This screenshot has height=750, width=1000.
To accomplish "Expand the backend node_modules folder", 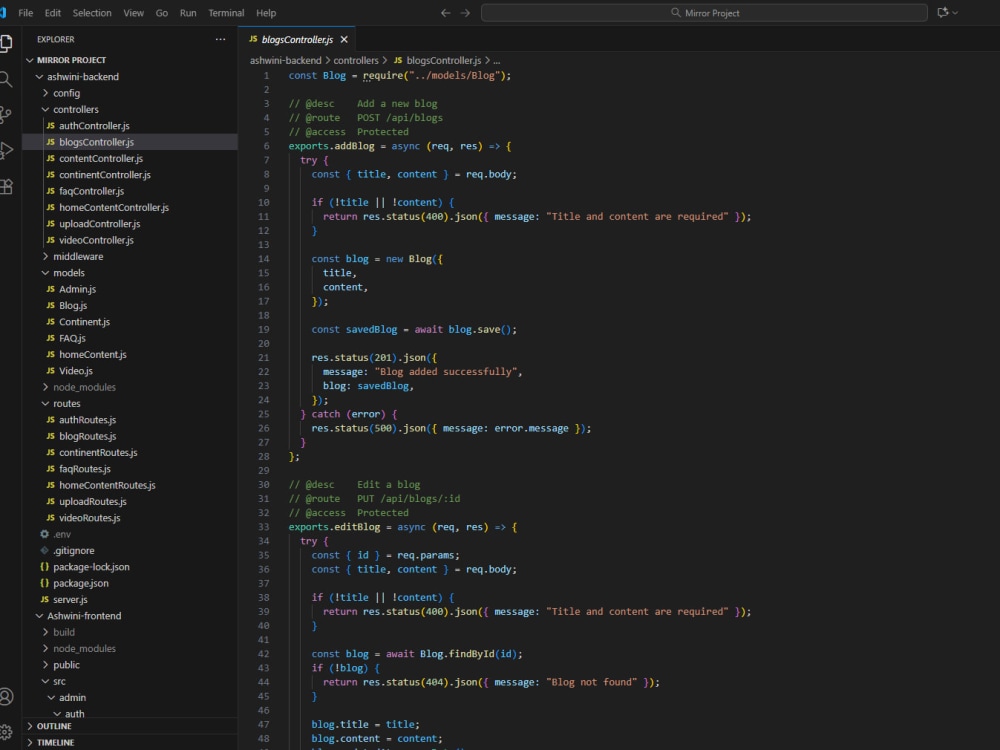I will (x=130, y=387).
